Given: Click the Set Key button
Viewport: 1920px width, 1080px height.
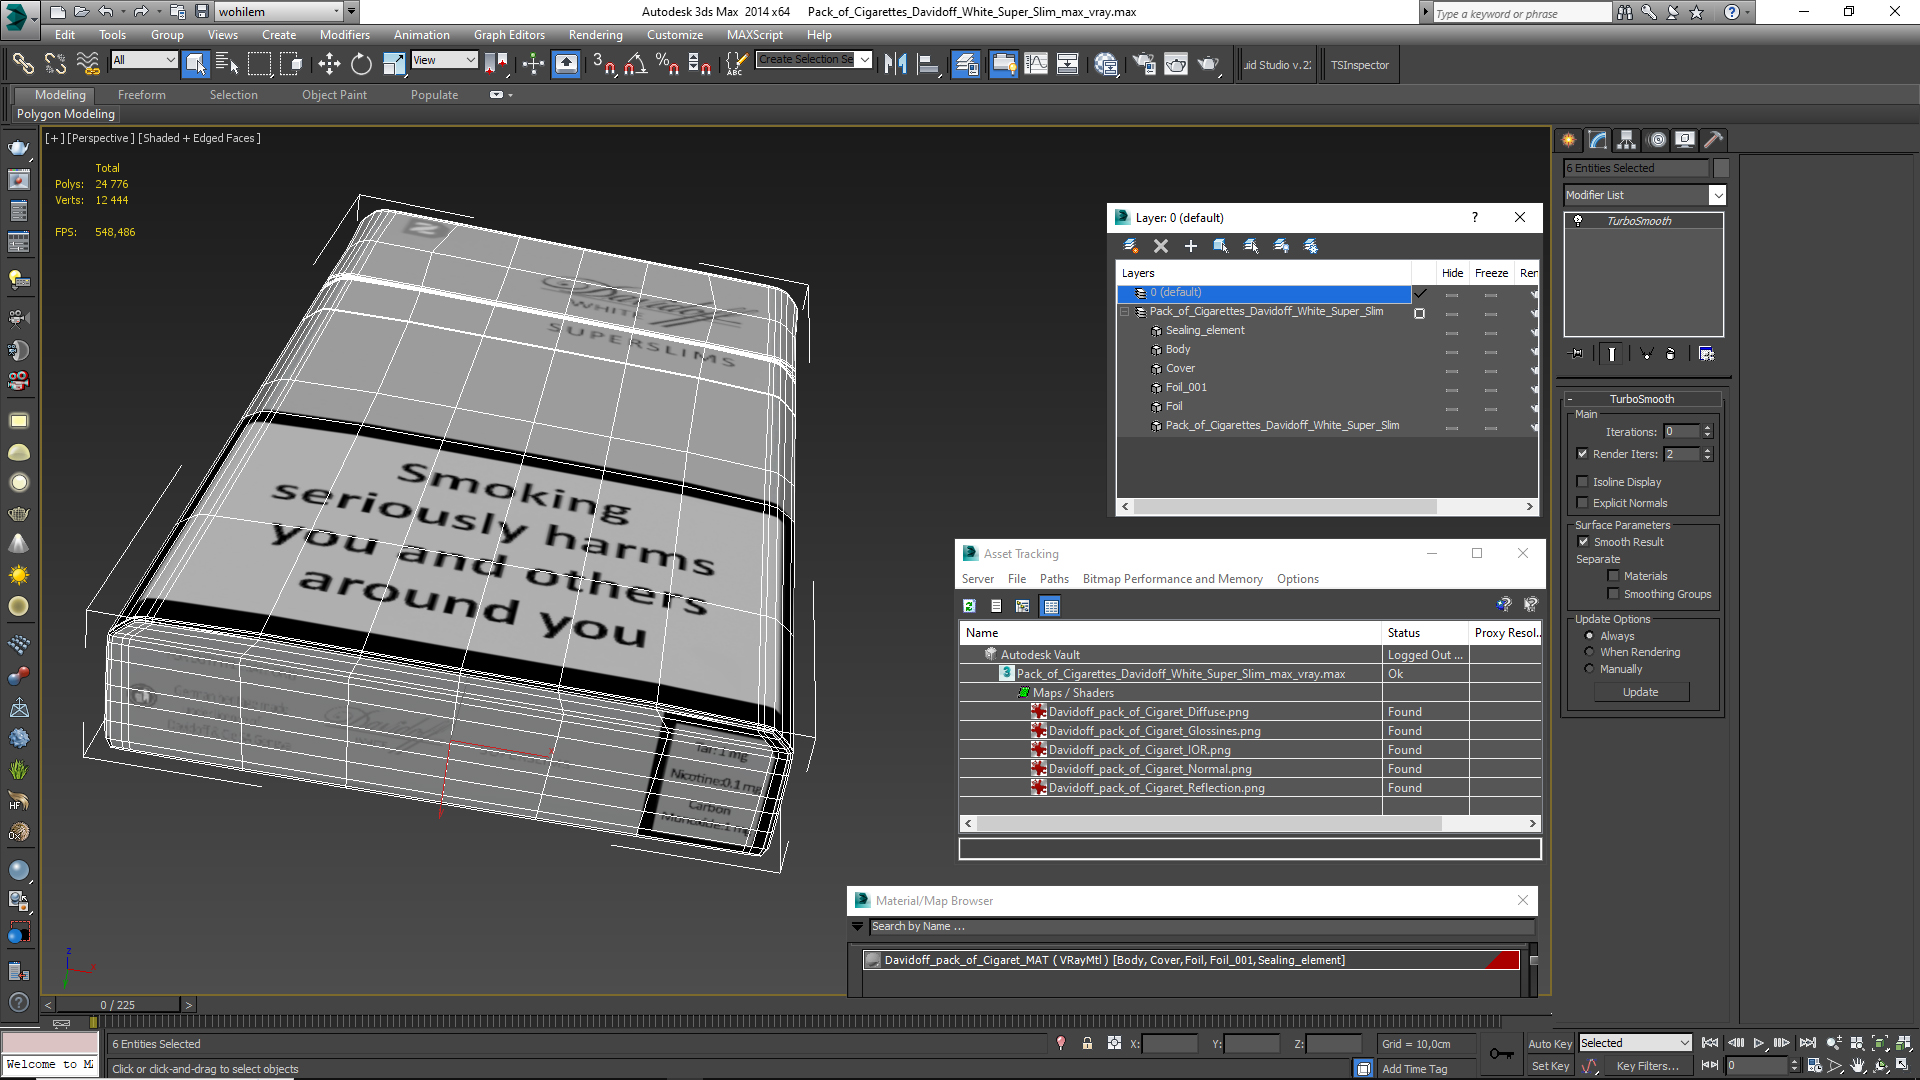Looking at the screenshot, I should (1550, 1066).
